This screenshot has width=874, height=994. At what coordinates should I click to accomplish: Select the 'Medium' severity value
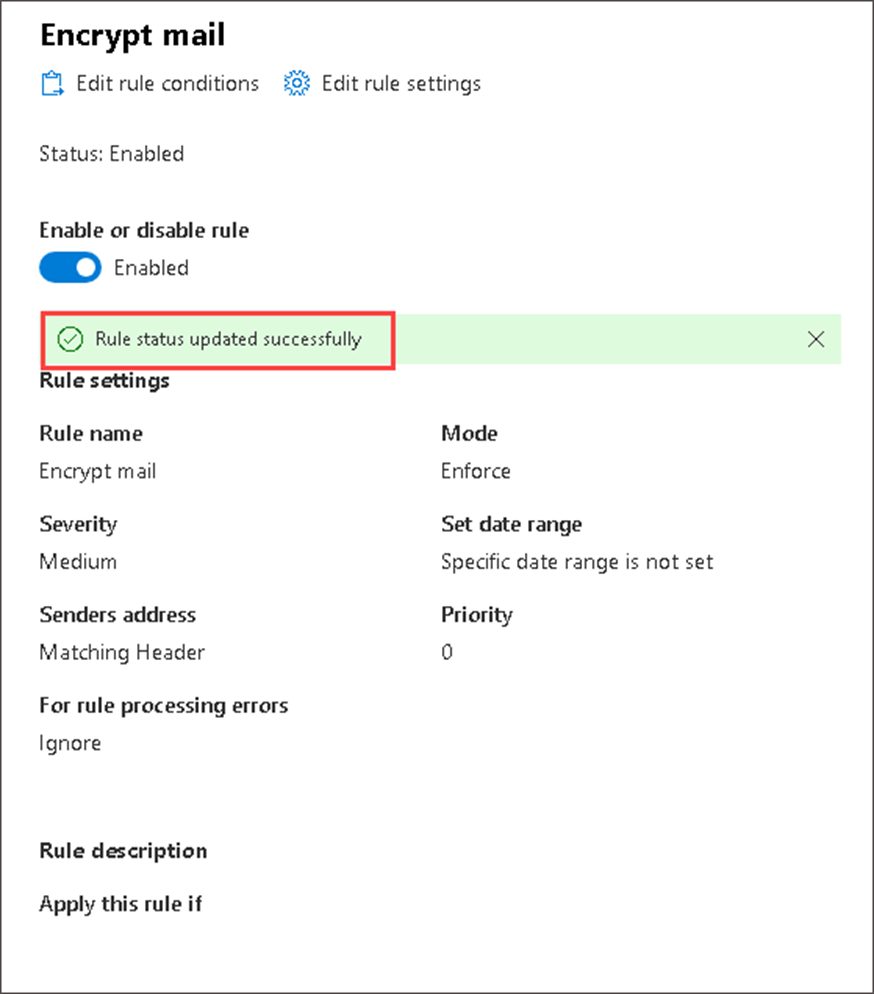point(78,562)
